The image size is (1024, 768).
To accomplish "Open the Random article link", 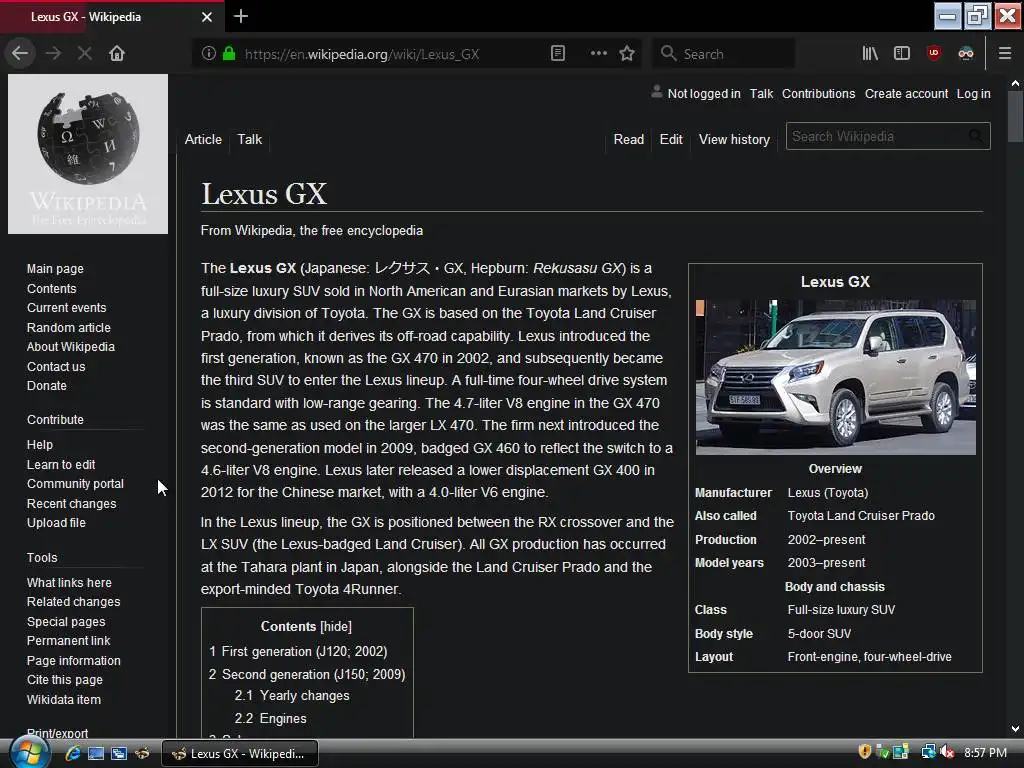I will pos(69,327).
